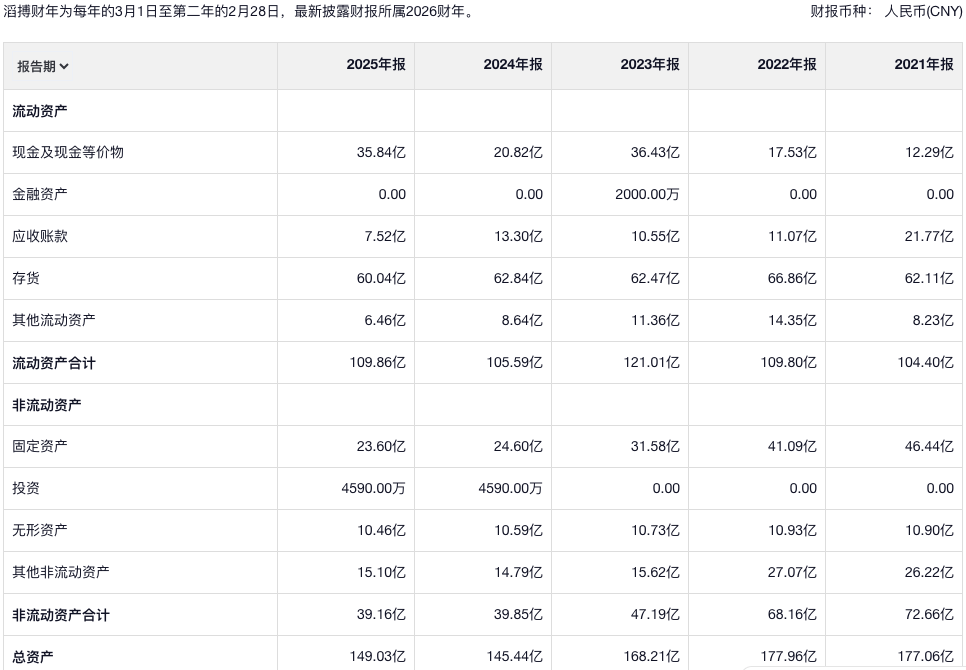Click the 流动资产 section heading

click(40, 111)
